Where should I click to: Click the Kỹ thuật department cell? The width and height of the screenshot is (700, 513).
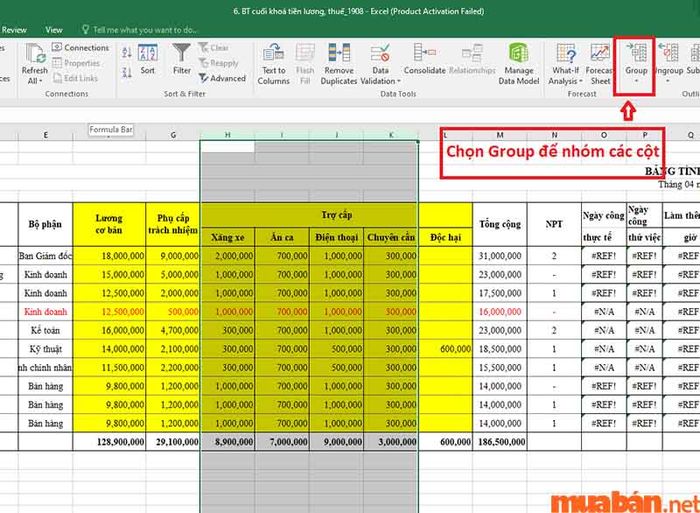[x=45, y=349]
